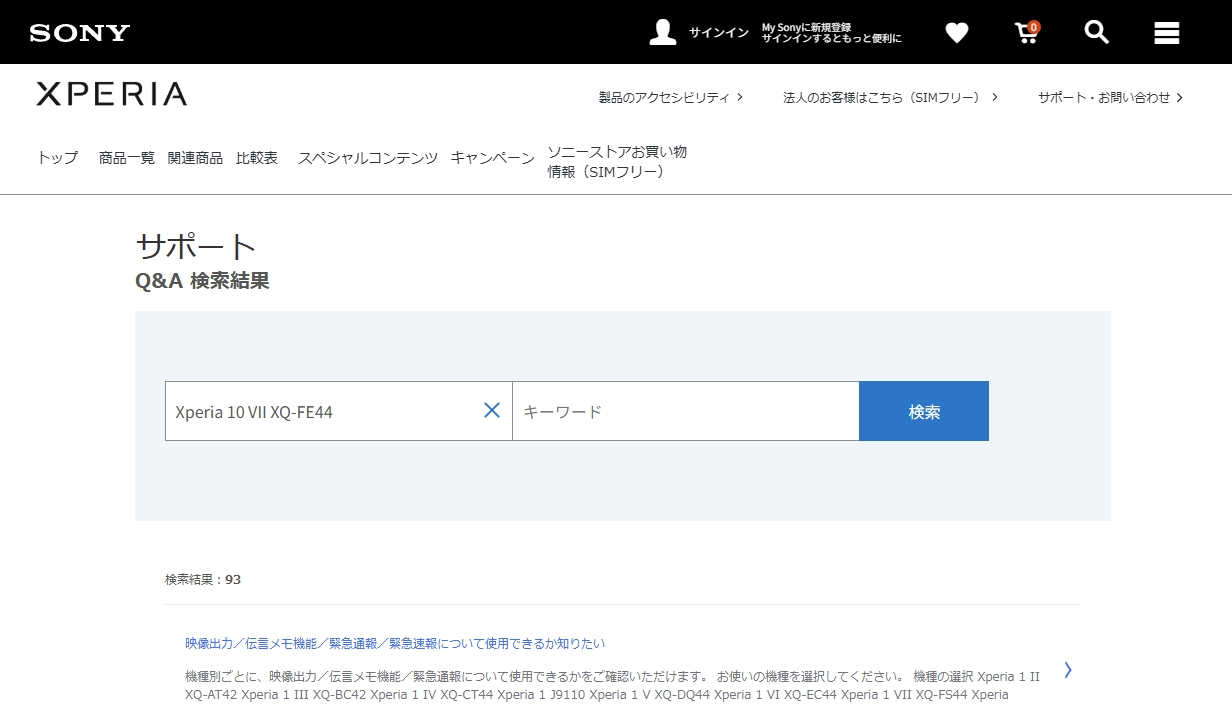The width and height of the screenshot is (1232, 728).
Task: Open サポート・お問い合わせ link
Action: point(1110,97)
